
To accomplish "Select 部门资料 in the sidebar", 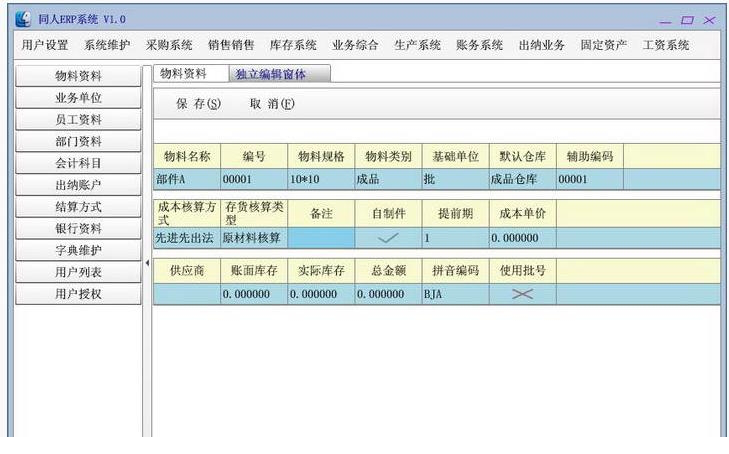I will [x=78, y=141].
